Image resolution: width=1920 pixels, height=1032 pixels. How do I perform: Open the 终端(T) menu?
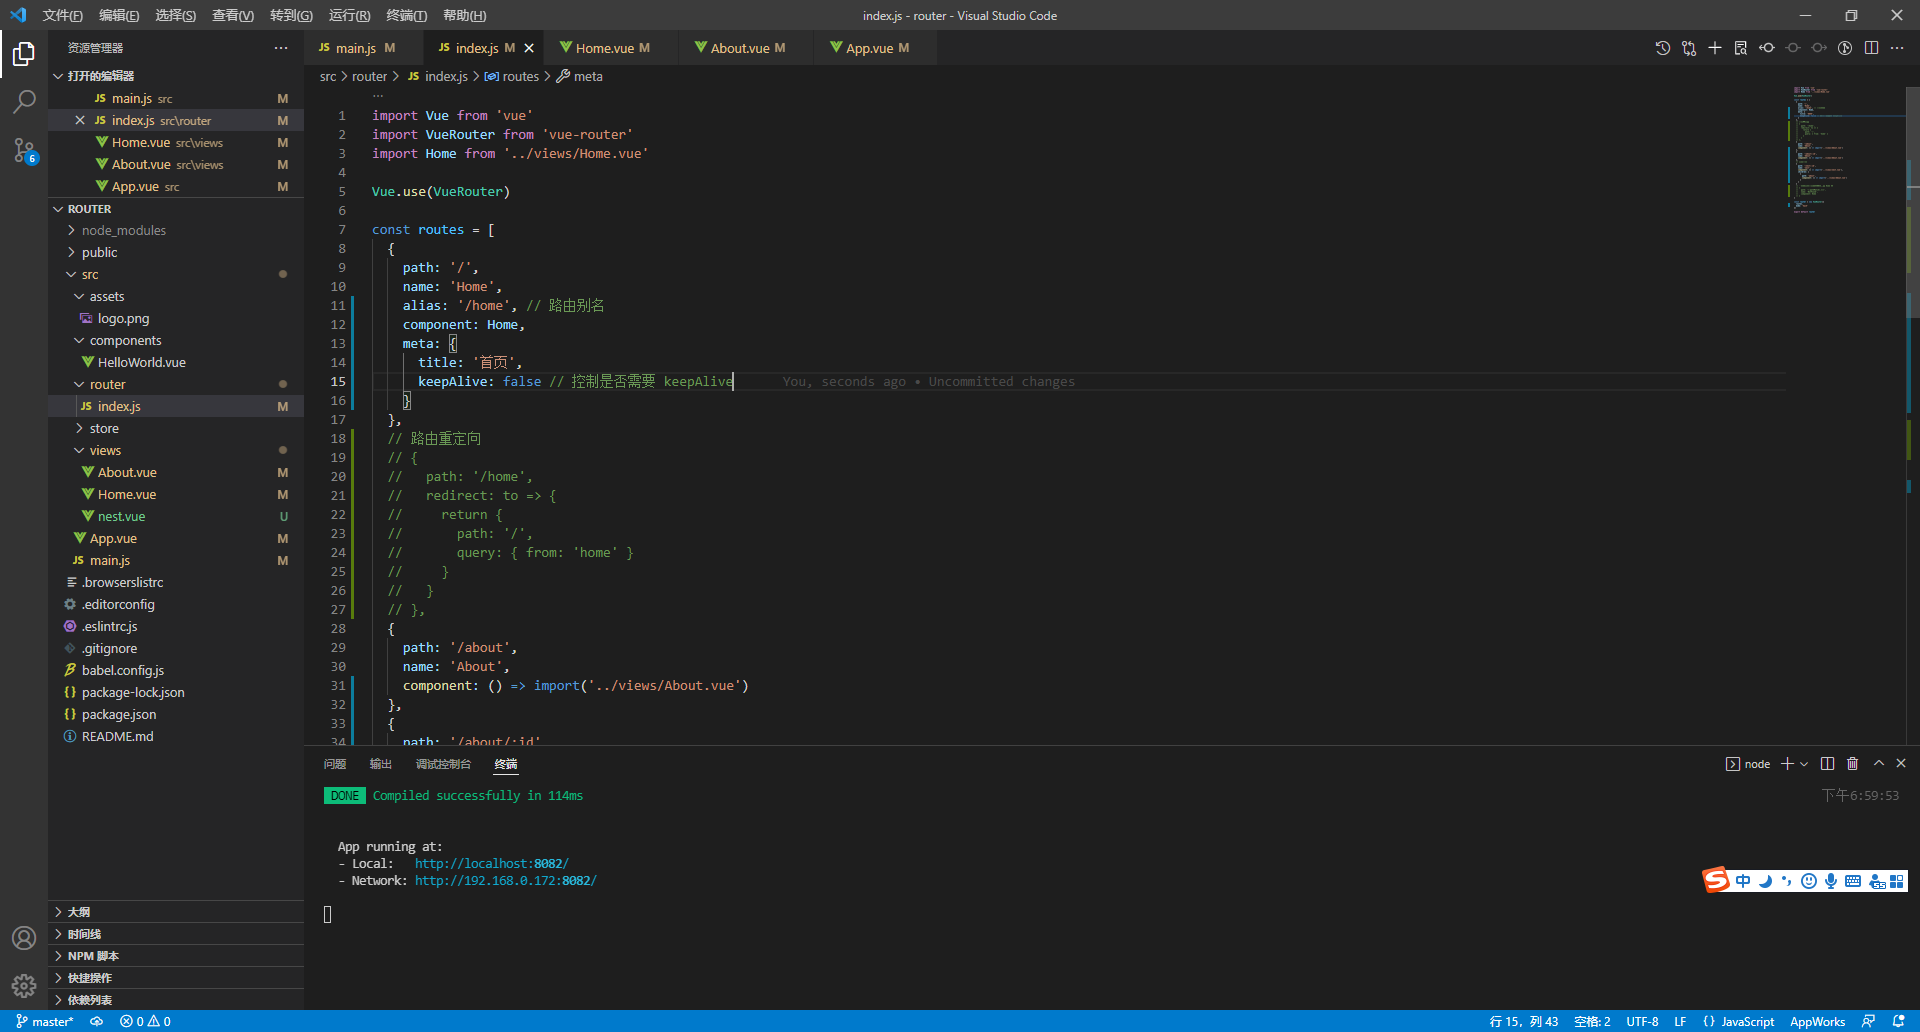click(x=406, y=15)
